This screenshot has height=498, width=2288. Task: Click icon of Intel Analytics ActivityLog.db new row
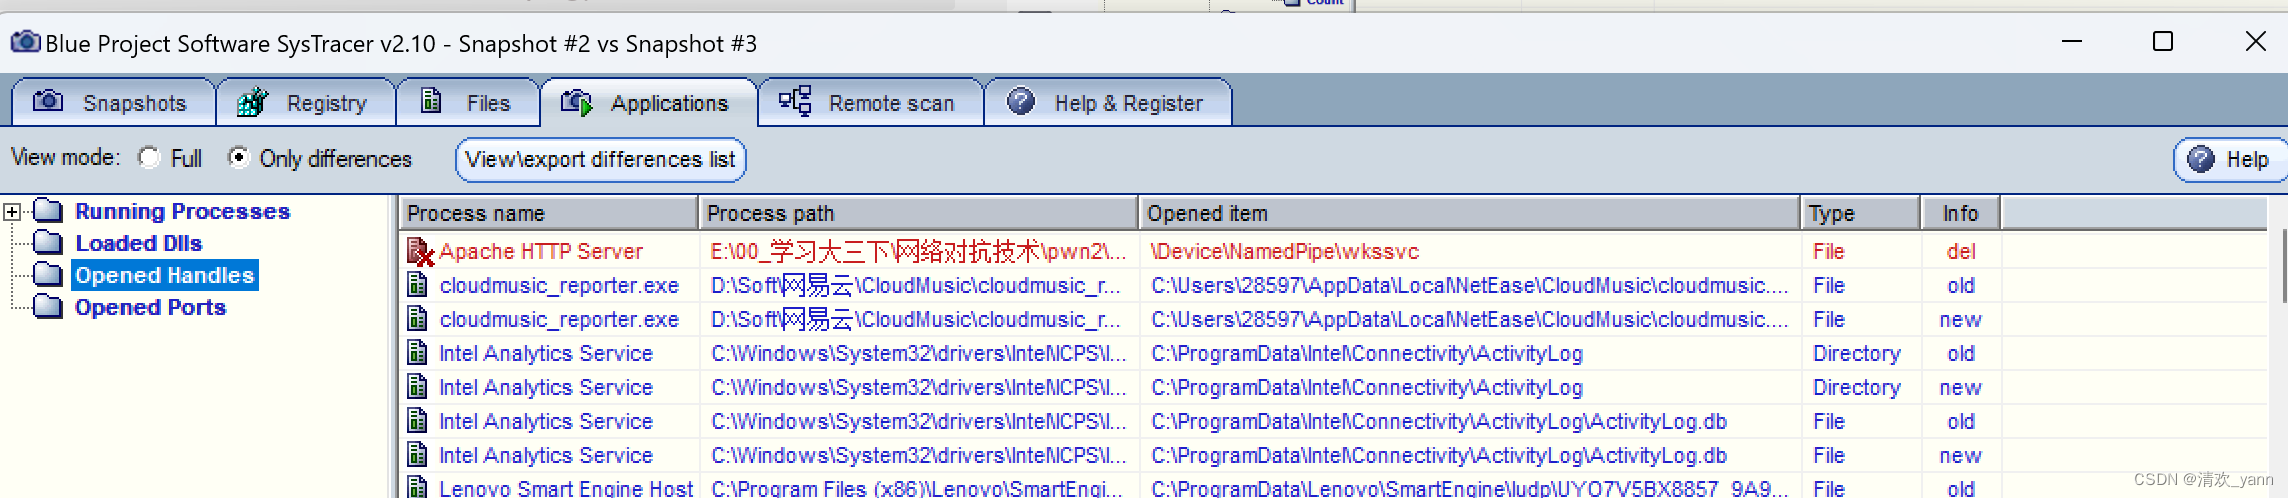pyautogui.click(x=418, y=455)
